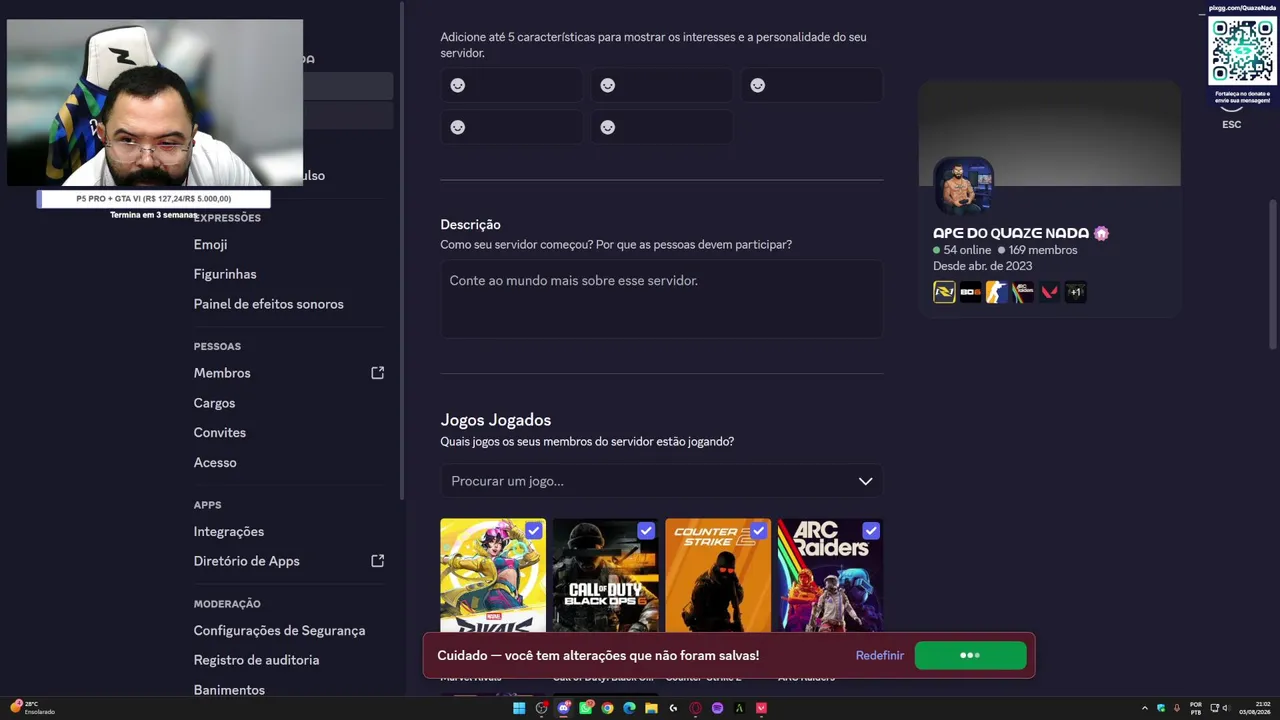Click the microphone icon in system tray
The image size is (1280, 720).
click(x=1177, y=708)
